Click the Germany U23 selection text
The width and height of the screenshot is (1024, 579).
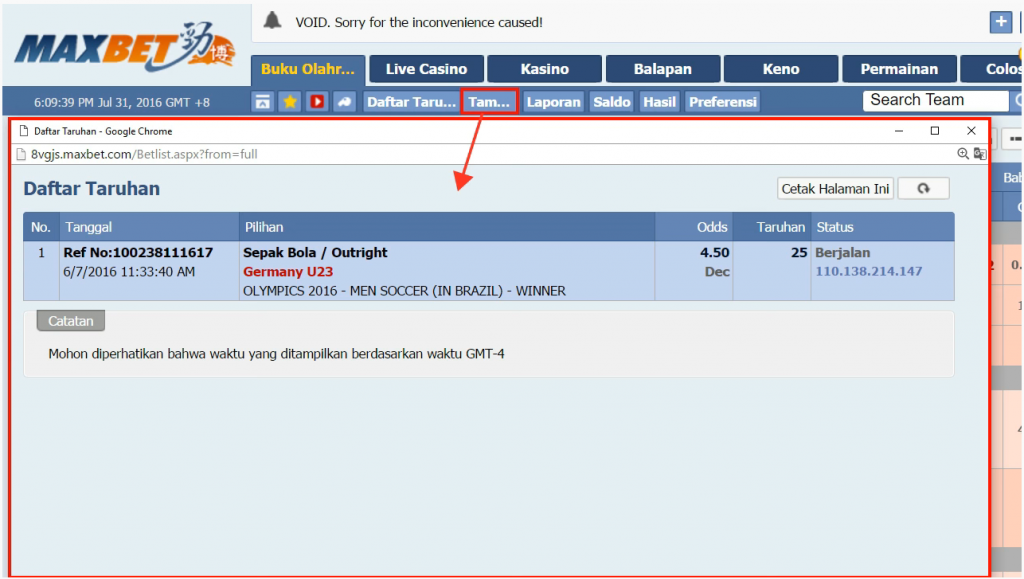(x=288, y=272)
